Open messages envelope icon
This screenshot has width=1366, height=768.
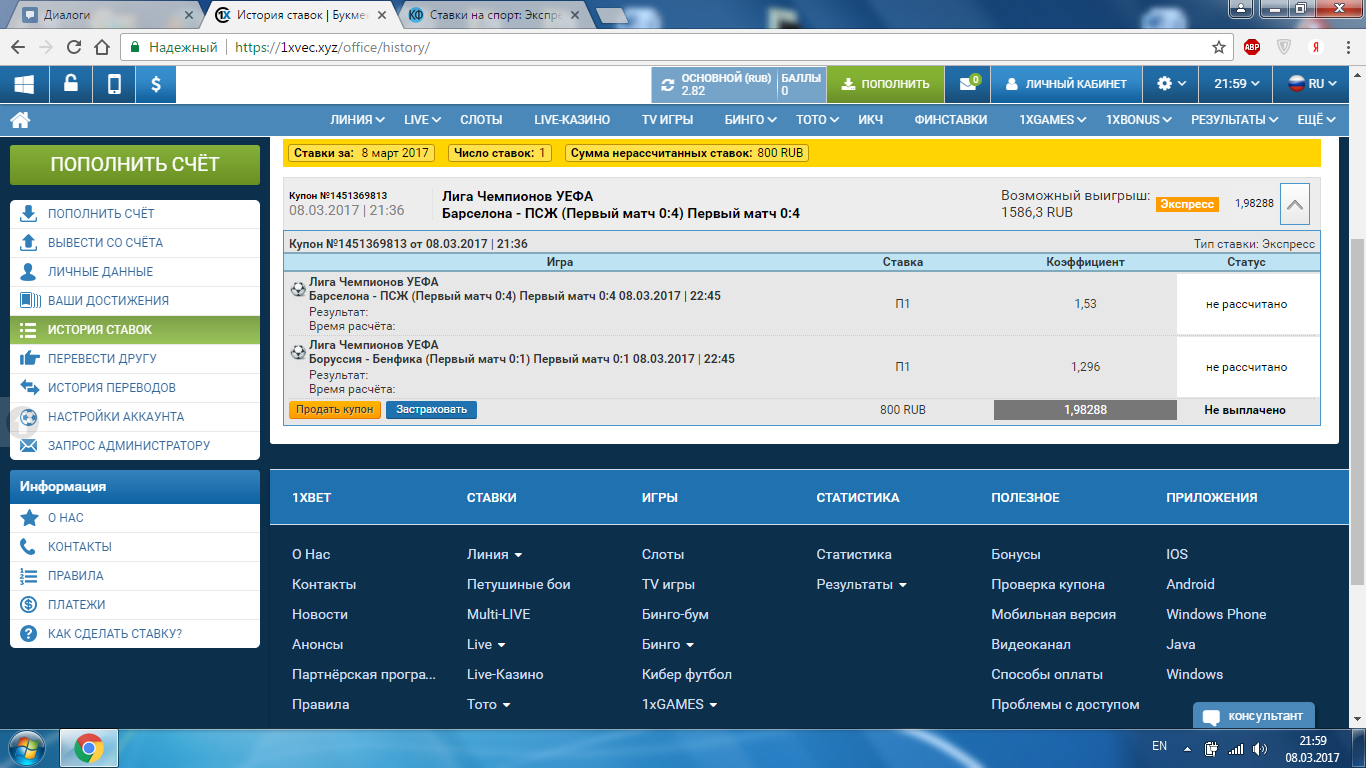(968, 84)
